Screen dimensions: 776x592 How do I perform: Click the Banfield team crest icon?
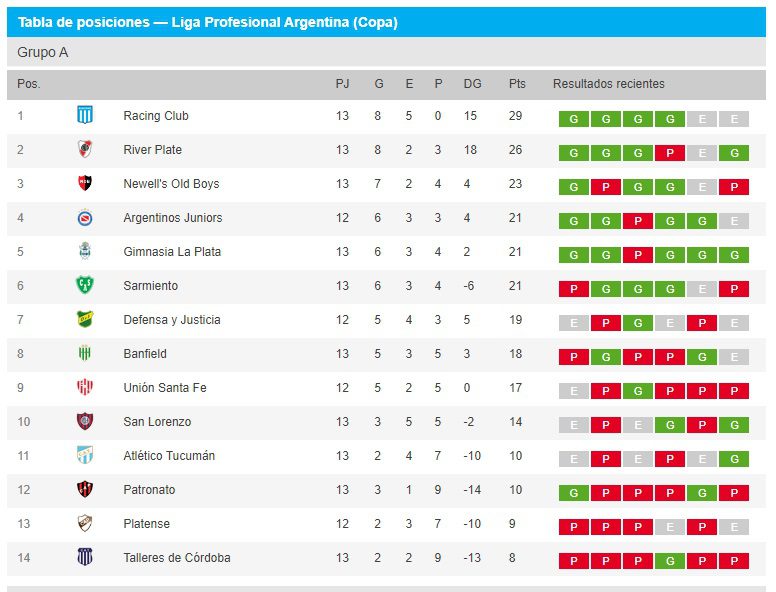[85, 354]
